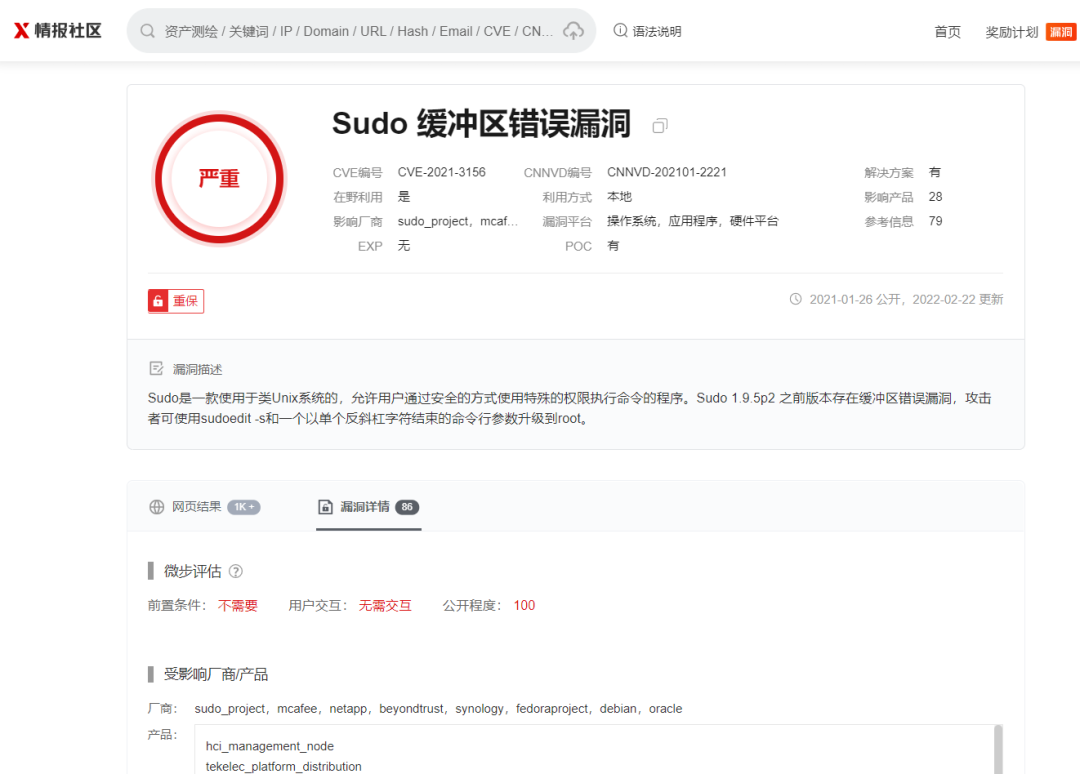Click the POC value 有
Image resolution: width=1080 pixels, height=774 pixels.
[x=613, y=246]
